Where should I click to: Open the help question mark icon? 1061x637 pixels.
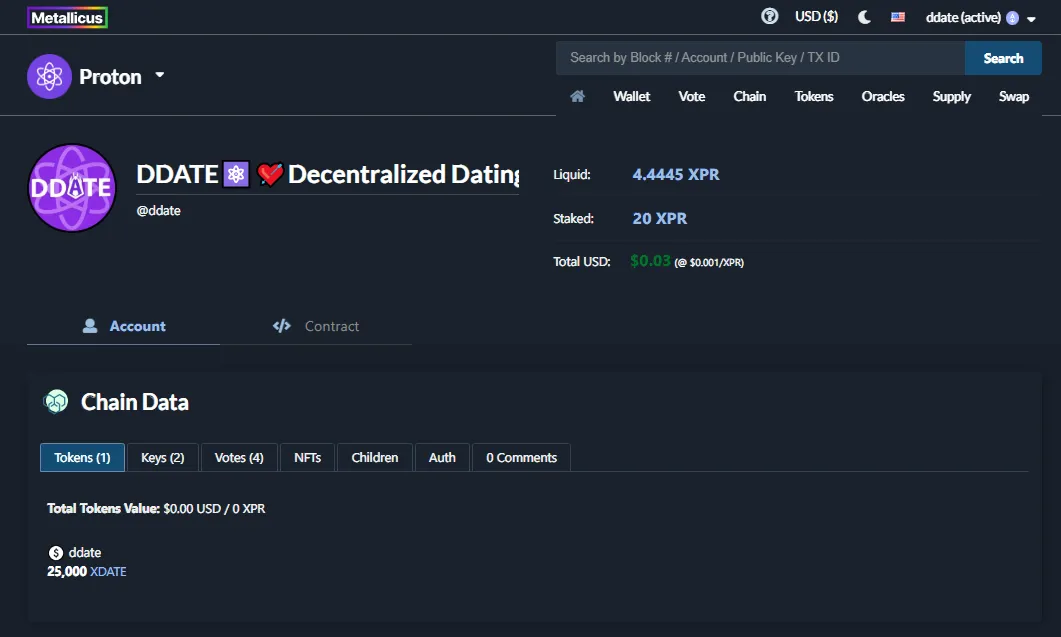point(769,16)
